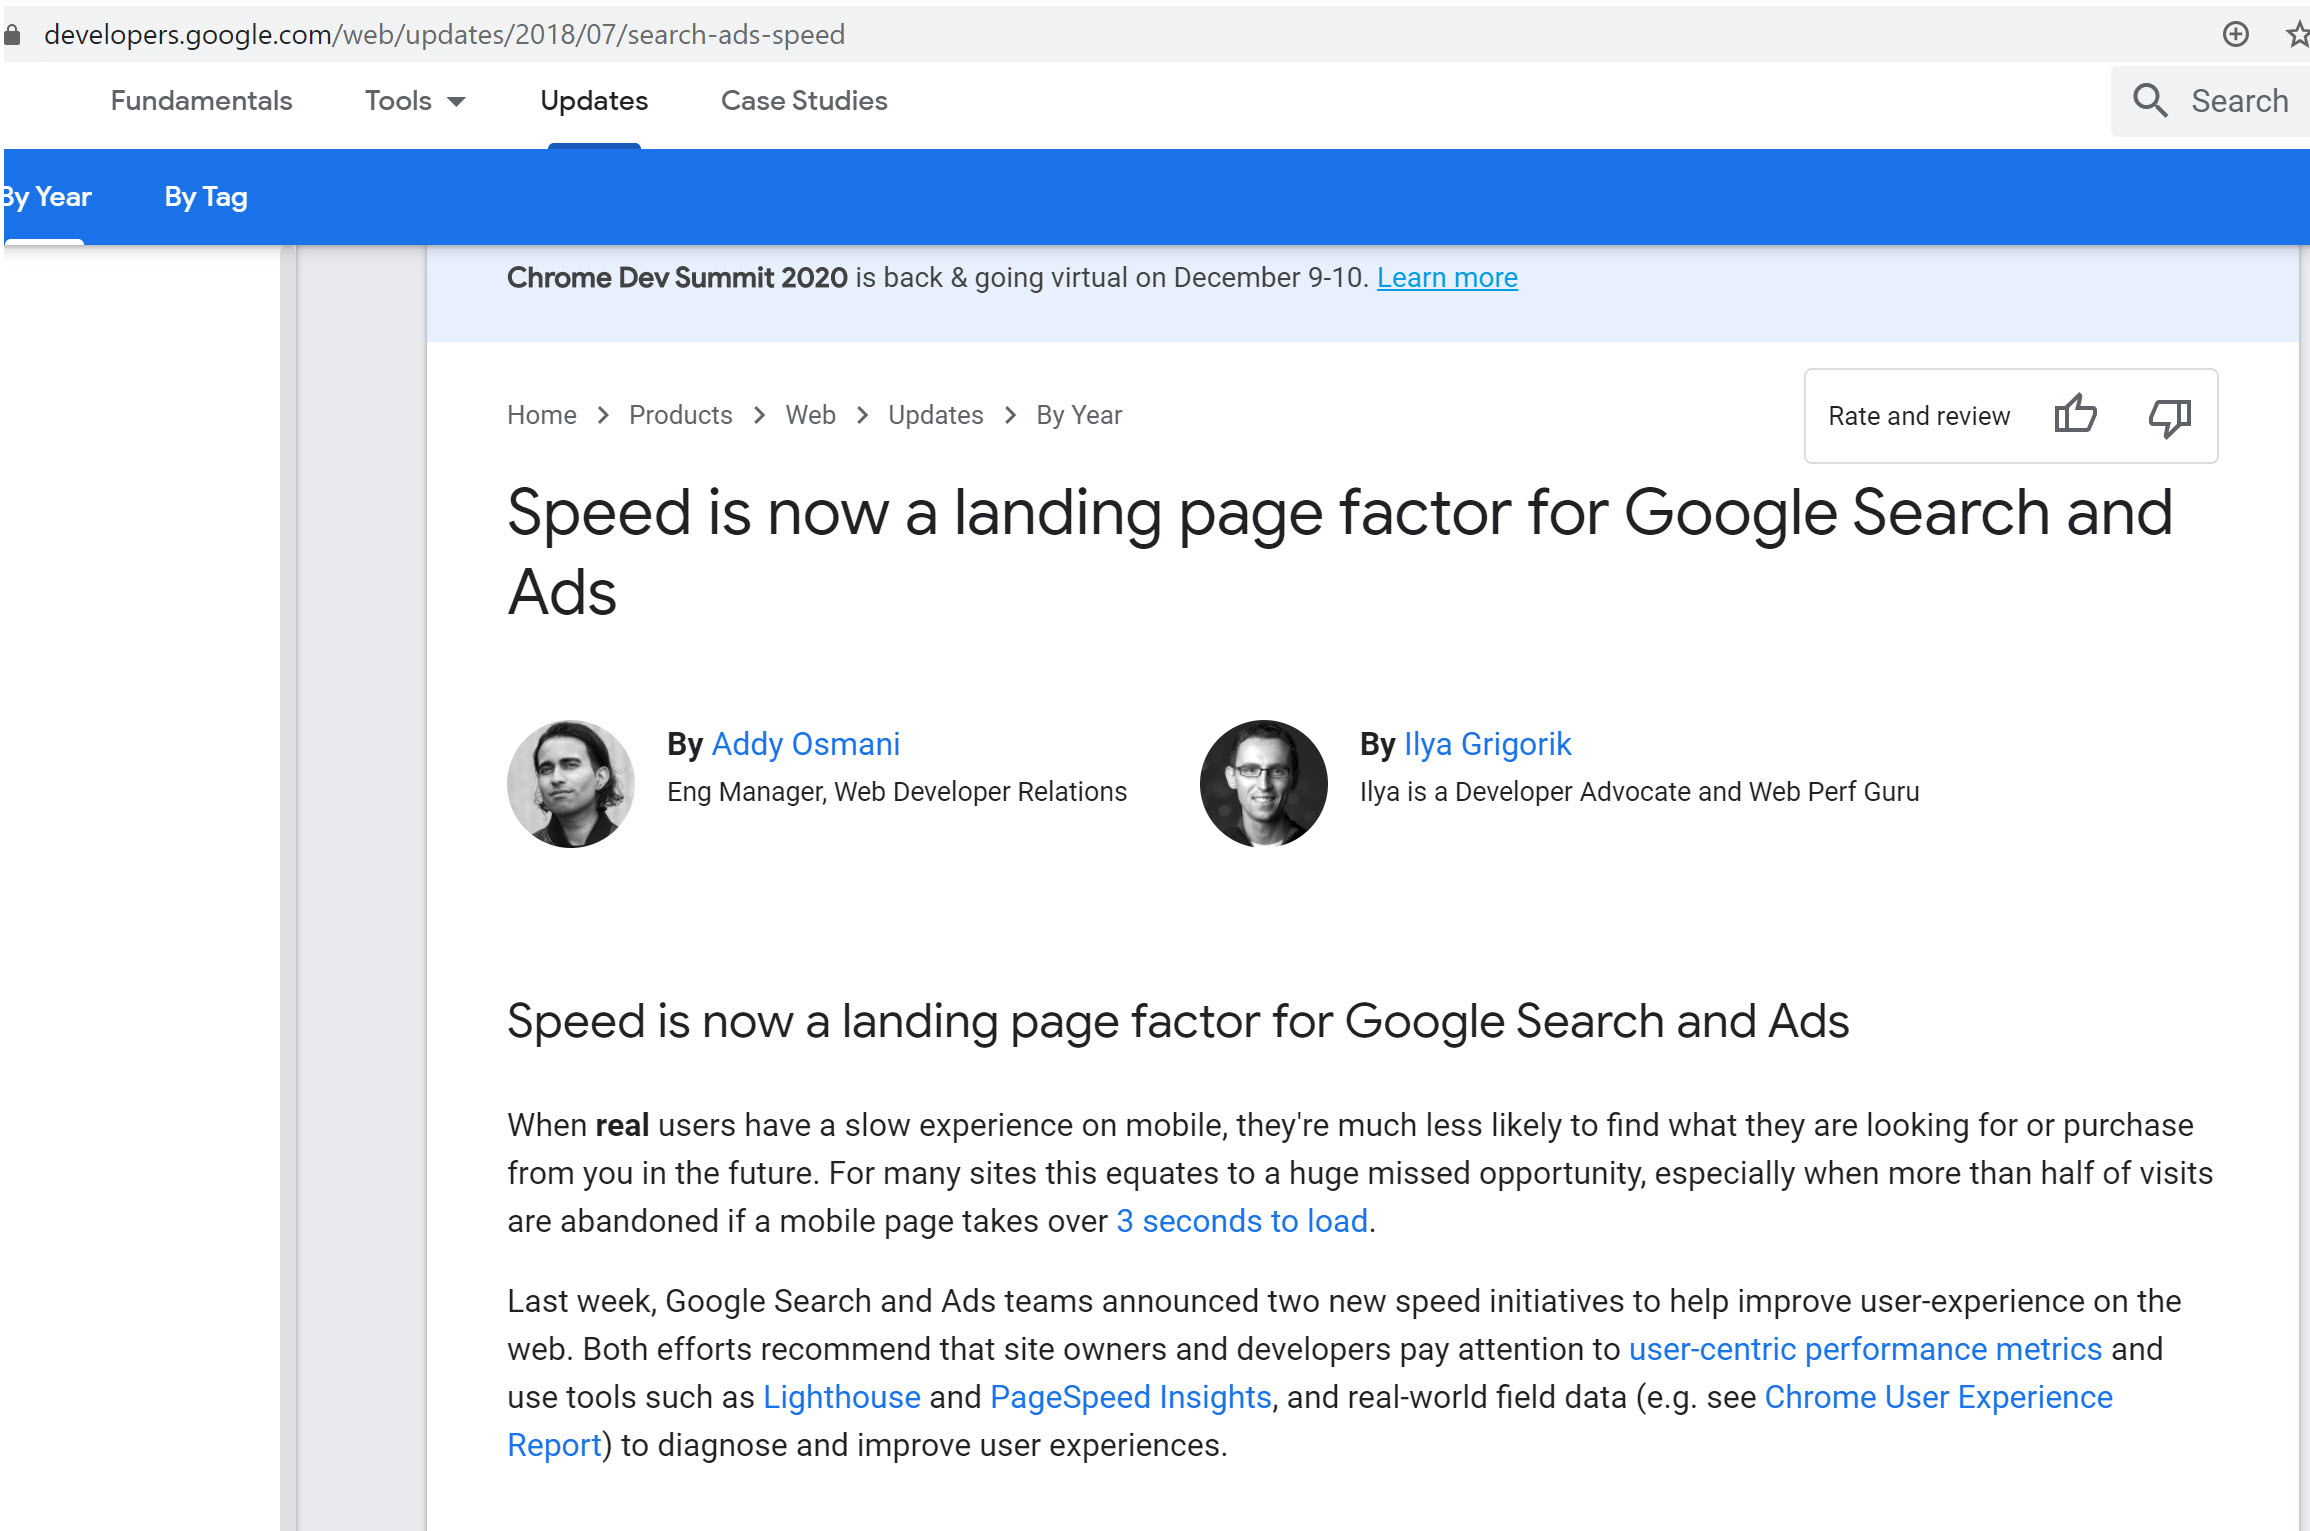Click 'Ilya is a Developer Advocate' description
Image resolution: width=2310 pixels, height=1531 pixels.
1640,792
